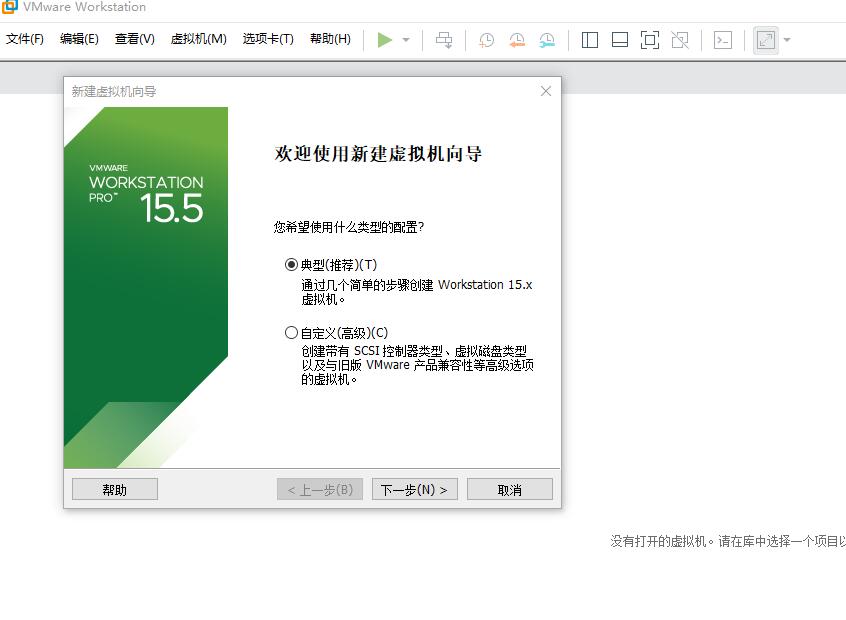The image size is (846, 620).
Task: Open the 编辑(E) menu
Action: (x=79, y=39)
